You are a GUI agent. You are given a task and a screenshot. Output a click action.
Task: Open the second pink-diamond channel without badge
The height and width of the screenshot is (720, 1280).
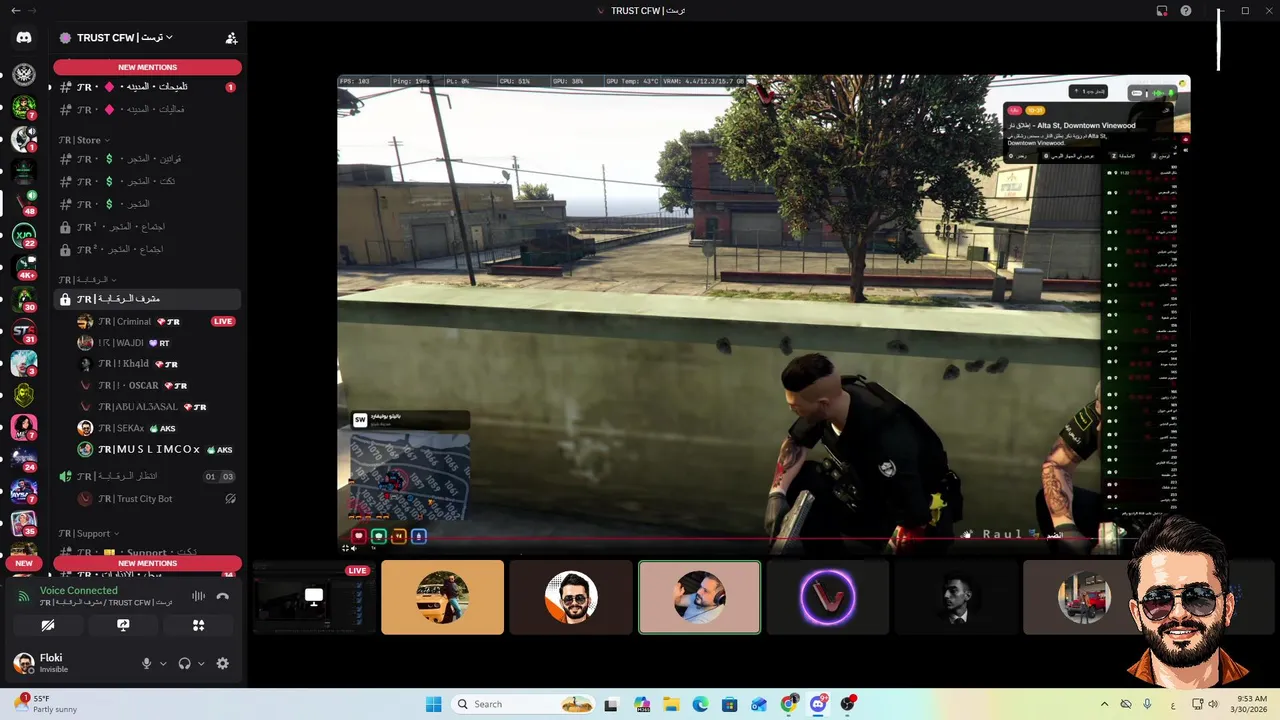pos(147,109)
